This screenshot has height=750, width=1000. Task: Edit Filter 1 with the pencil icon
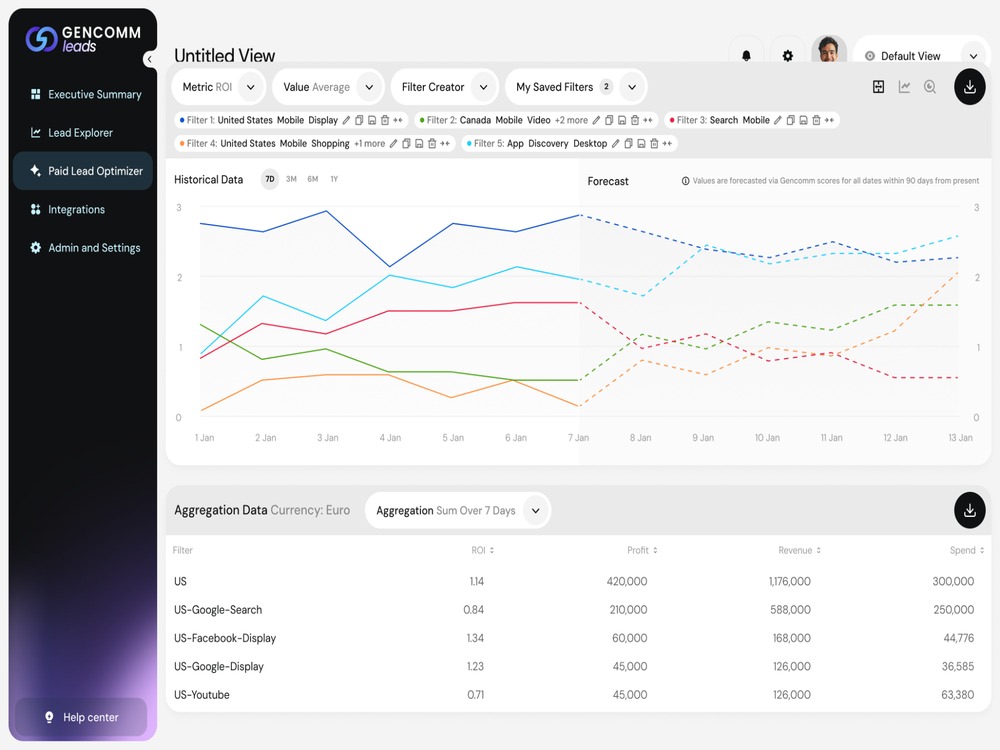click(x=346, y=120)
